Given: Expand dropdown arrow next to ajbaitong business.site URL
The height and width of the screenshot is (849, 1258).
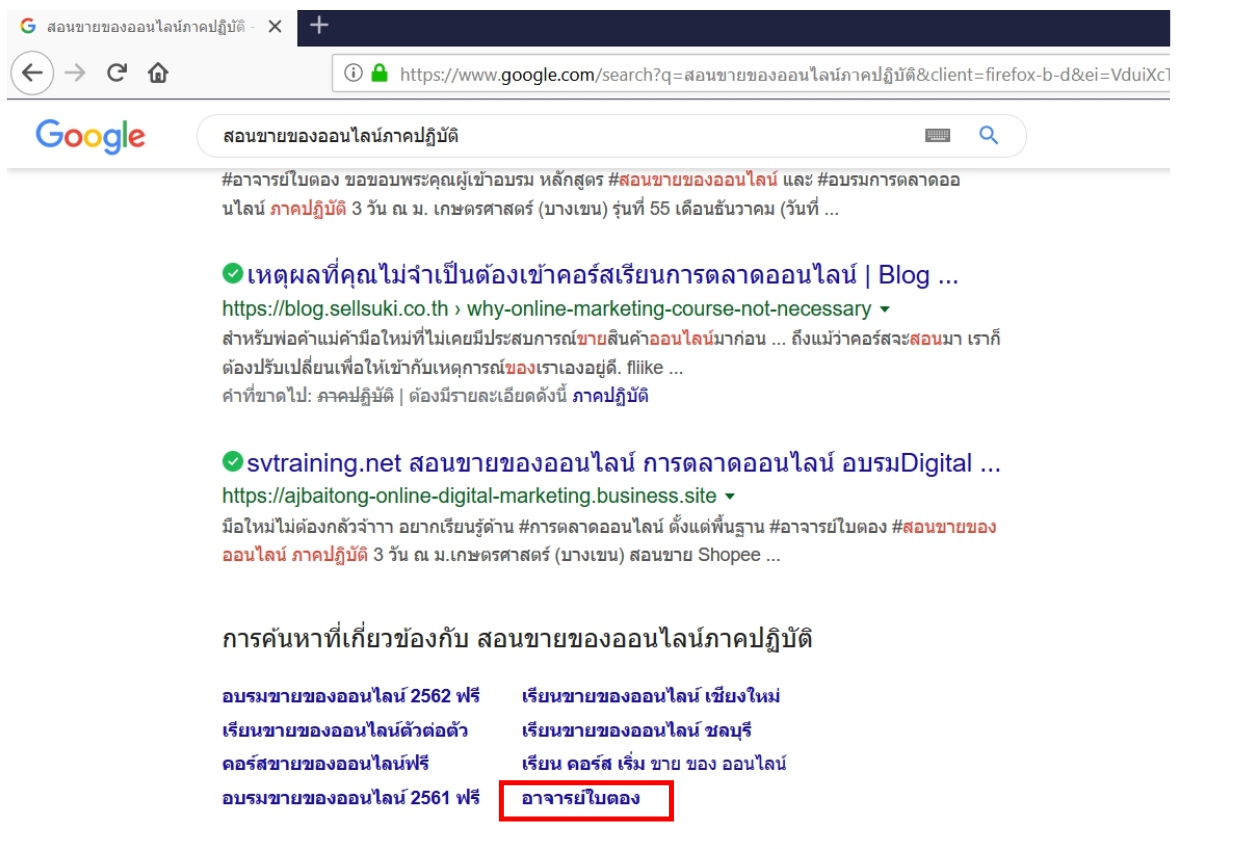Looking at the screenshot, I should 730,496.
